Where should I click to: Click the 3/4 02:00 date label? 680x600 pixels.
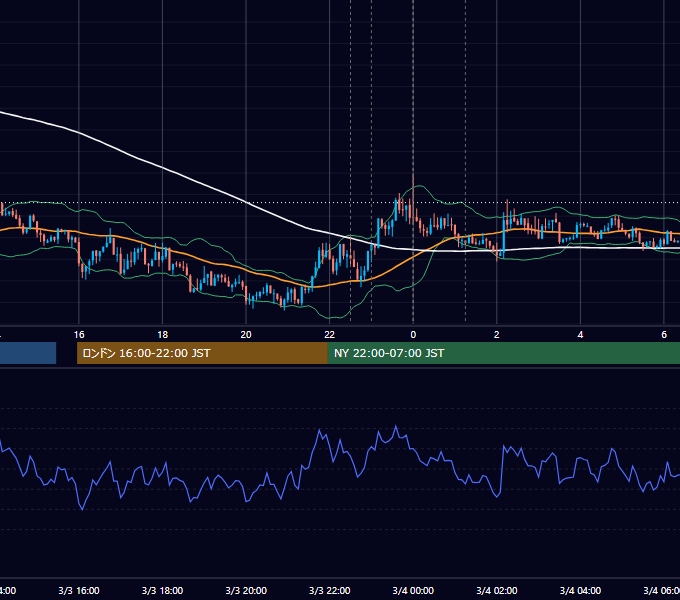[x=497, y=591]
